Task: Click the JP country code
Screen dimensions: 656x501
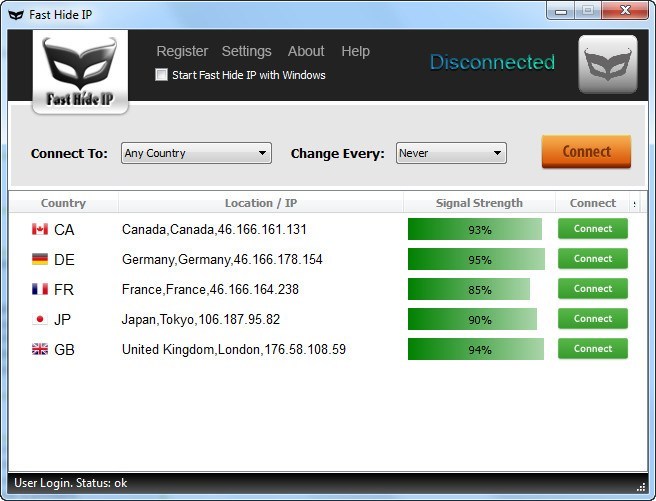Action: (62, 320)
